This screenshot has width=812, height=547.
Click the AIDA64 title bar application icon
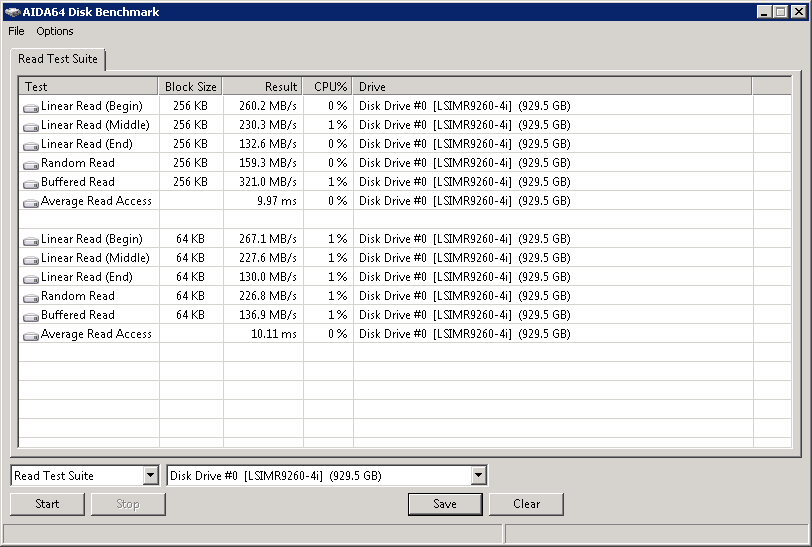[12, 12]
